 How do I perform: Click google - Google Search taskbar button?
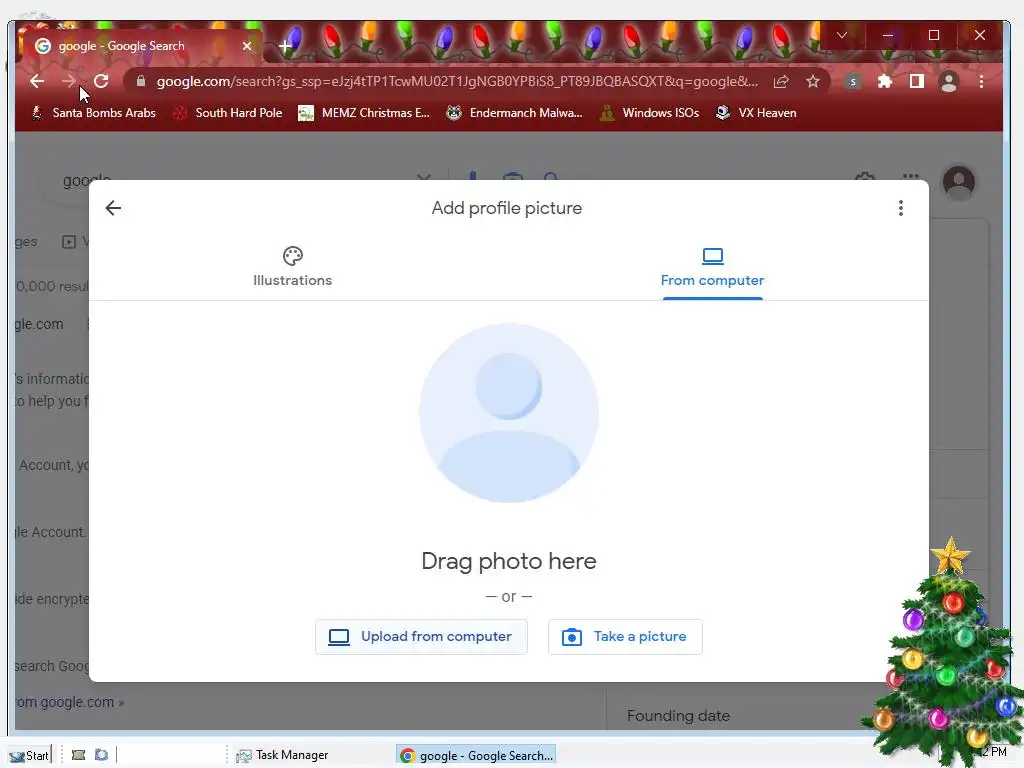coord(476,755)
